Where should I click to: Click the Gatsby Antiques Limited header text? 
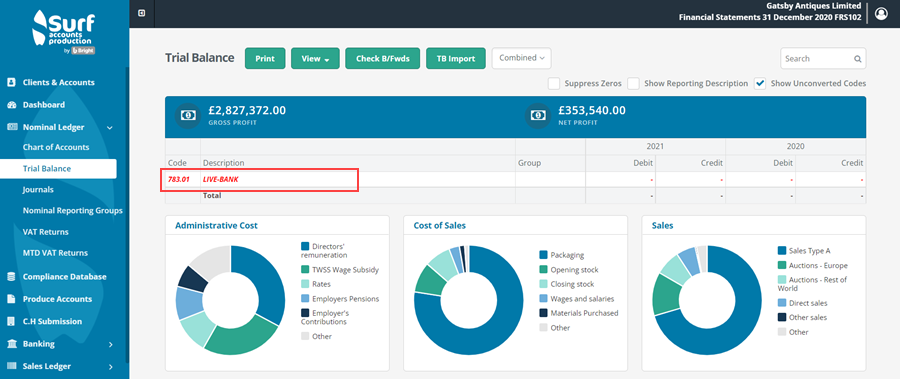coord(814,6)
